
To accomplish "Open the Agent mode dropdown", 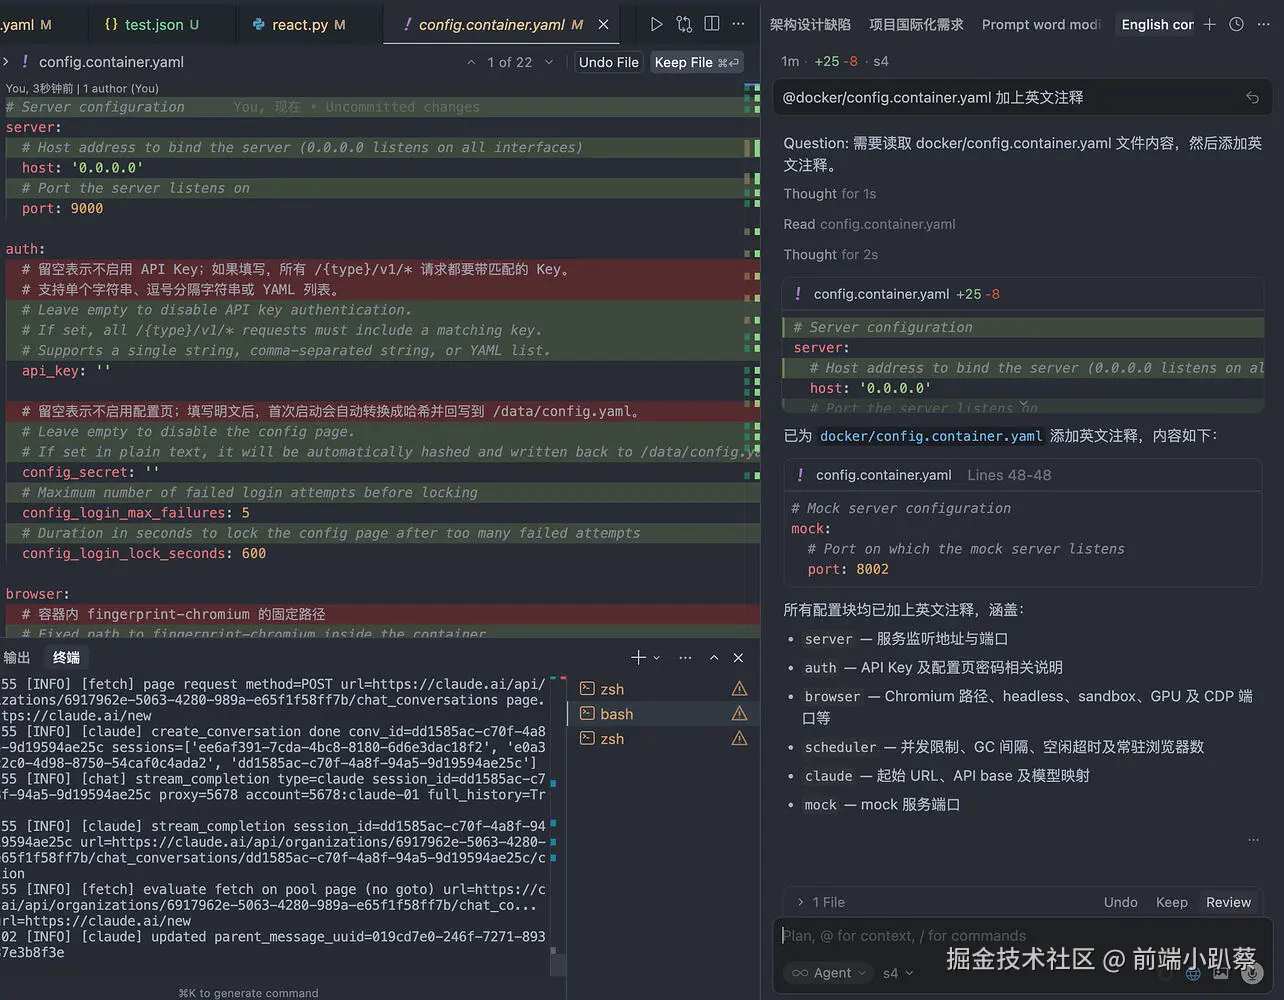I will tap(829, 973).
